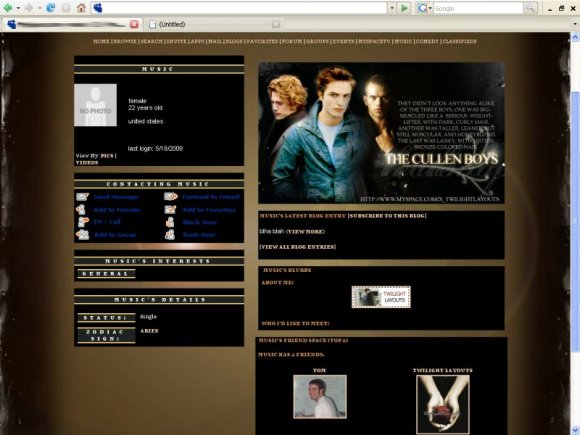Click the Tom friend name link
Image resolution: width=580 pixels, height=435 pixels.
coord(320,370)
